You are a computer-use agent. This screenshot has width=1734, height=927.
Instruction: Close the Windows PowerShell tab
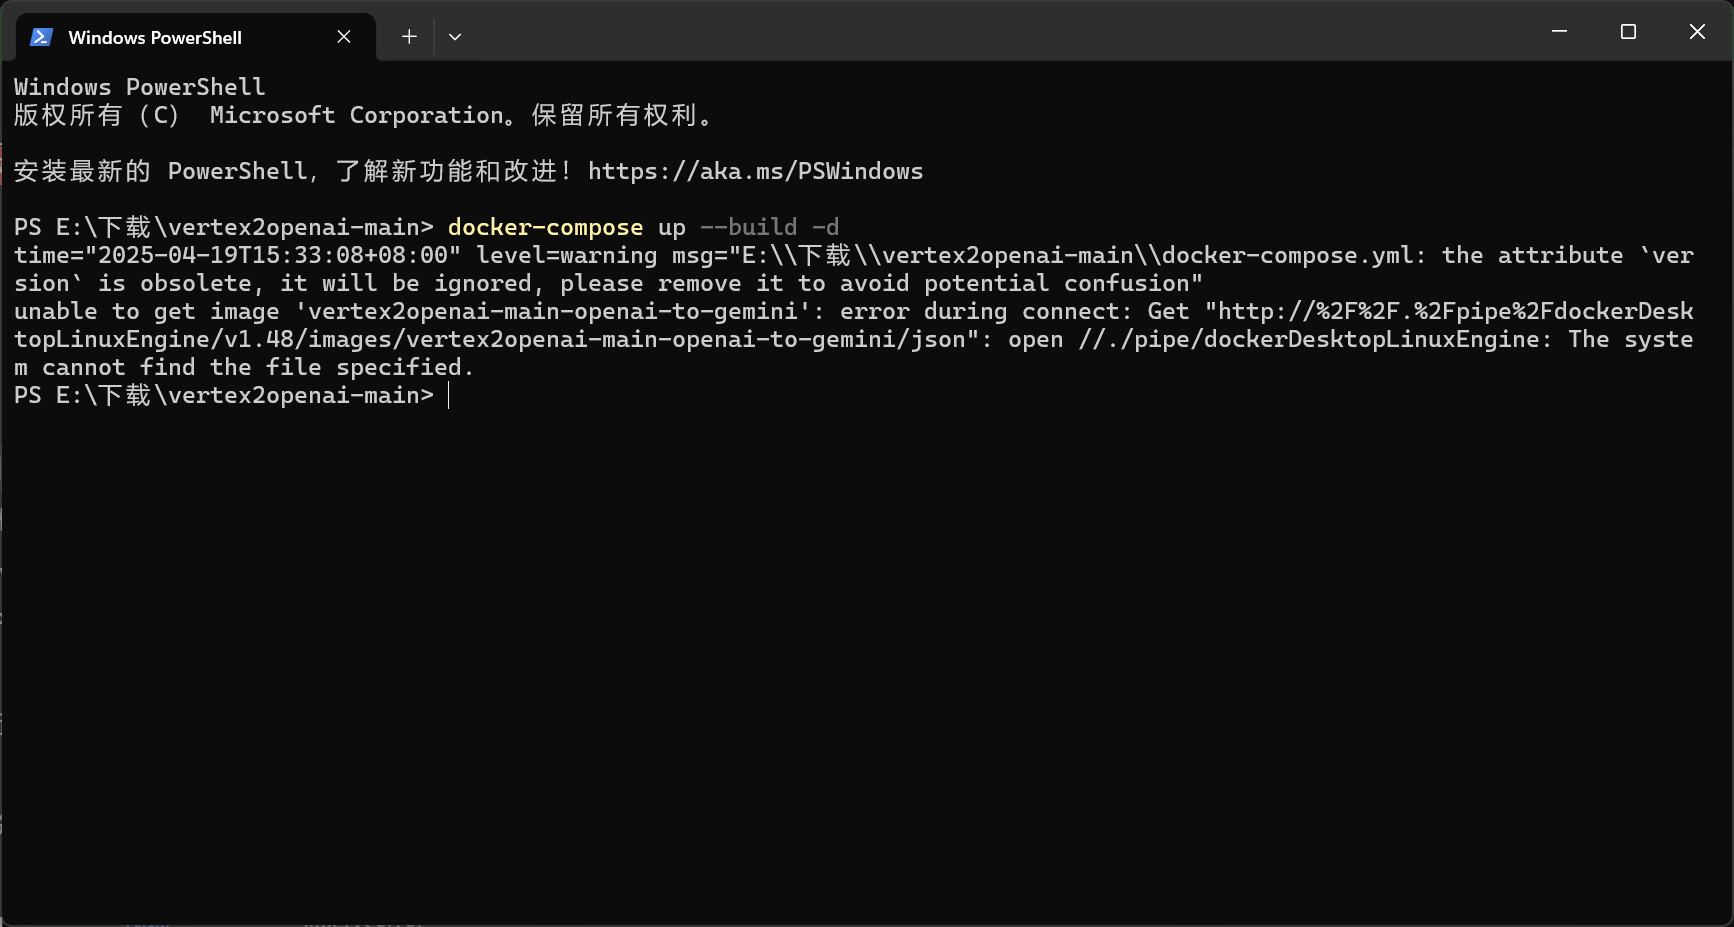[x=344, y=37]
